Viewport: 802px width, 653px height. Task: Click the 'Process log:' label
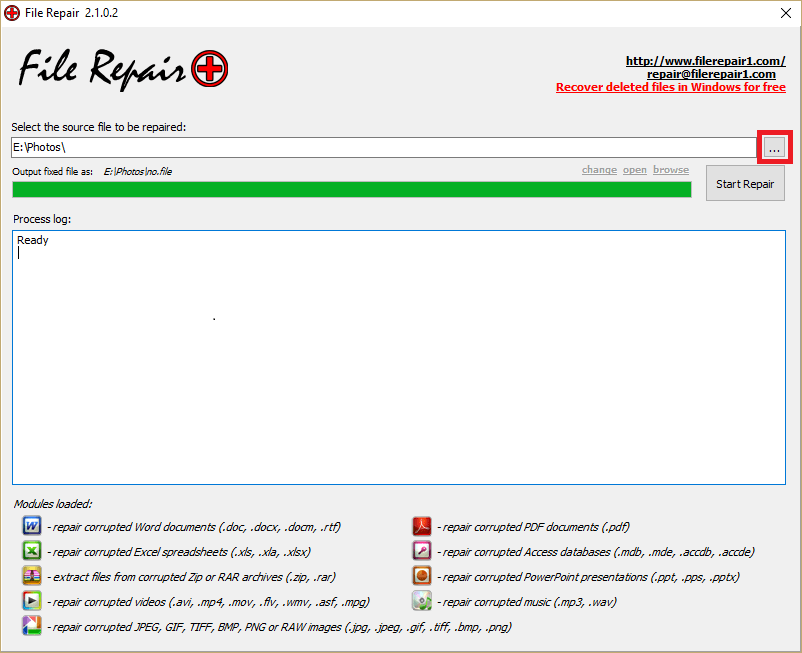[42, 219]
